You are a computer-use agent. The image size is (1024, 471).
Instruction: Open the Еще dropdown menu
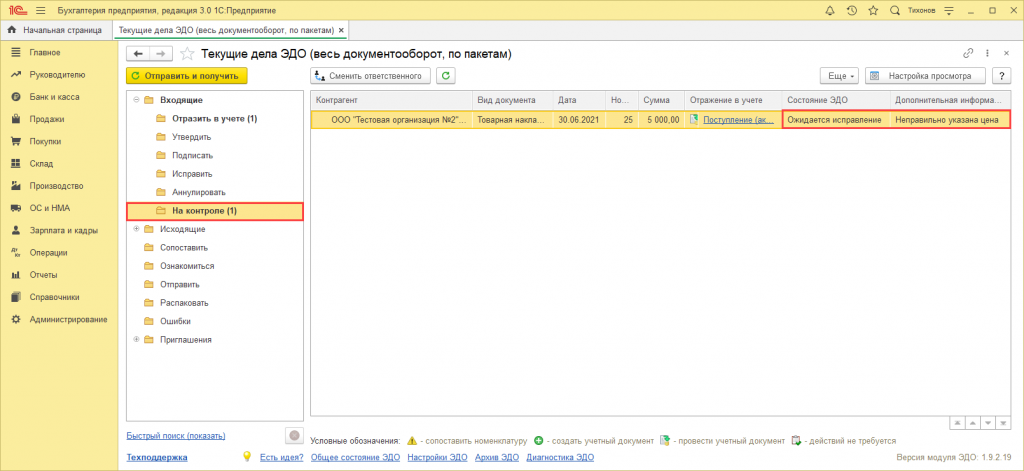(x=840, y=76)
